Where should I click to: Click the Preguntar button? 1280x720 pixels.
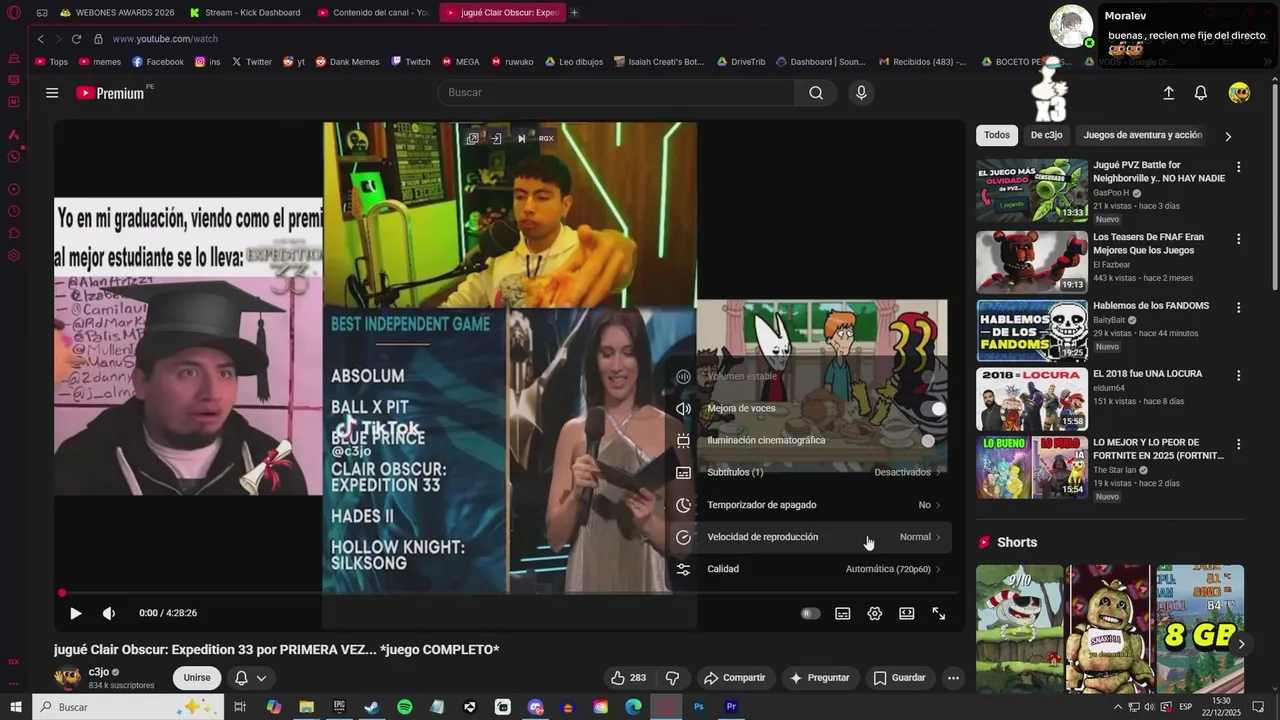pyautogui.click(x=820, y=678)
